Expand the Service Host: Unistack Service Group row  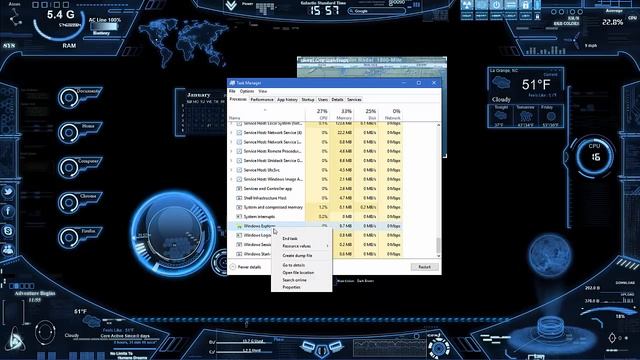point(231,161)
